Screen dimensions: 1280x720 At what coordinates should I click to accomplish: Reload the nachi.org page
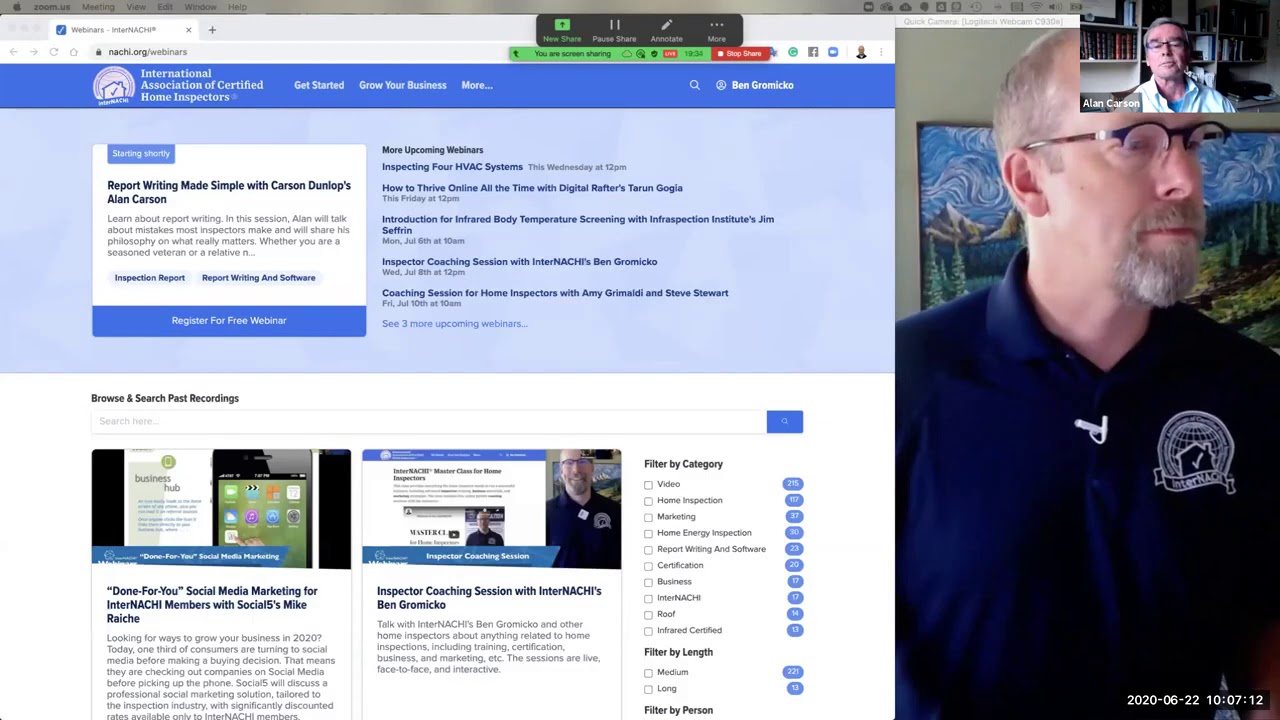(53, 52)
